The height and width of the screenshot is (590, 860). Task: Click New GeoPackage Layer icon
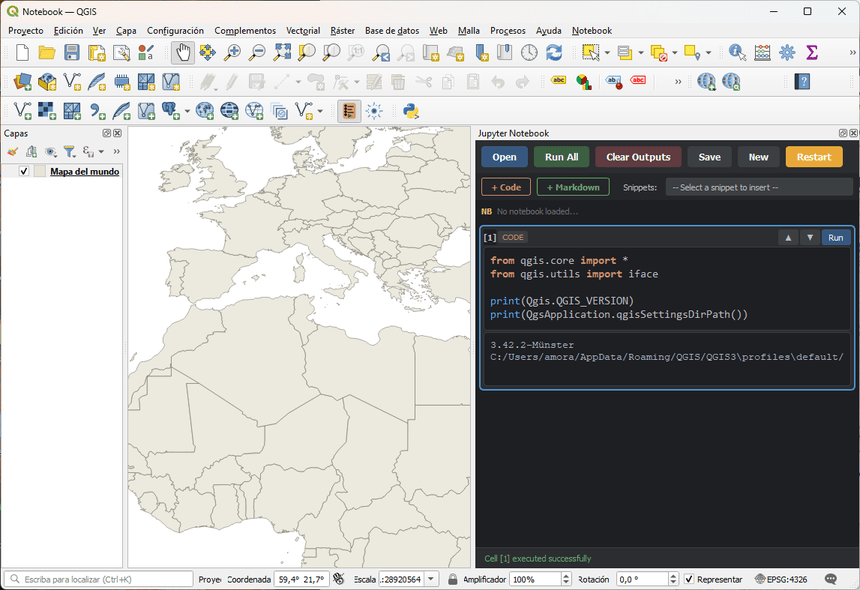pyautogui.click(x=47, y=82)
